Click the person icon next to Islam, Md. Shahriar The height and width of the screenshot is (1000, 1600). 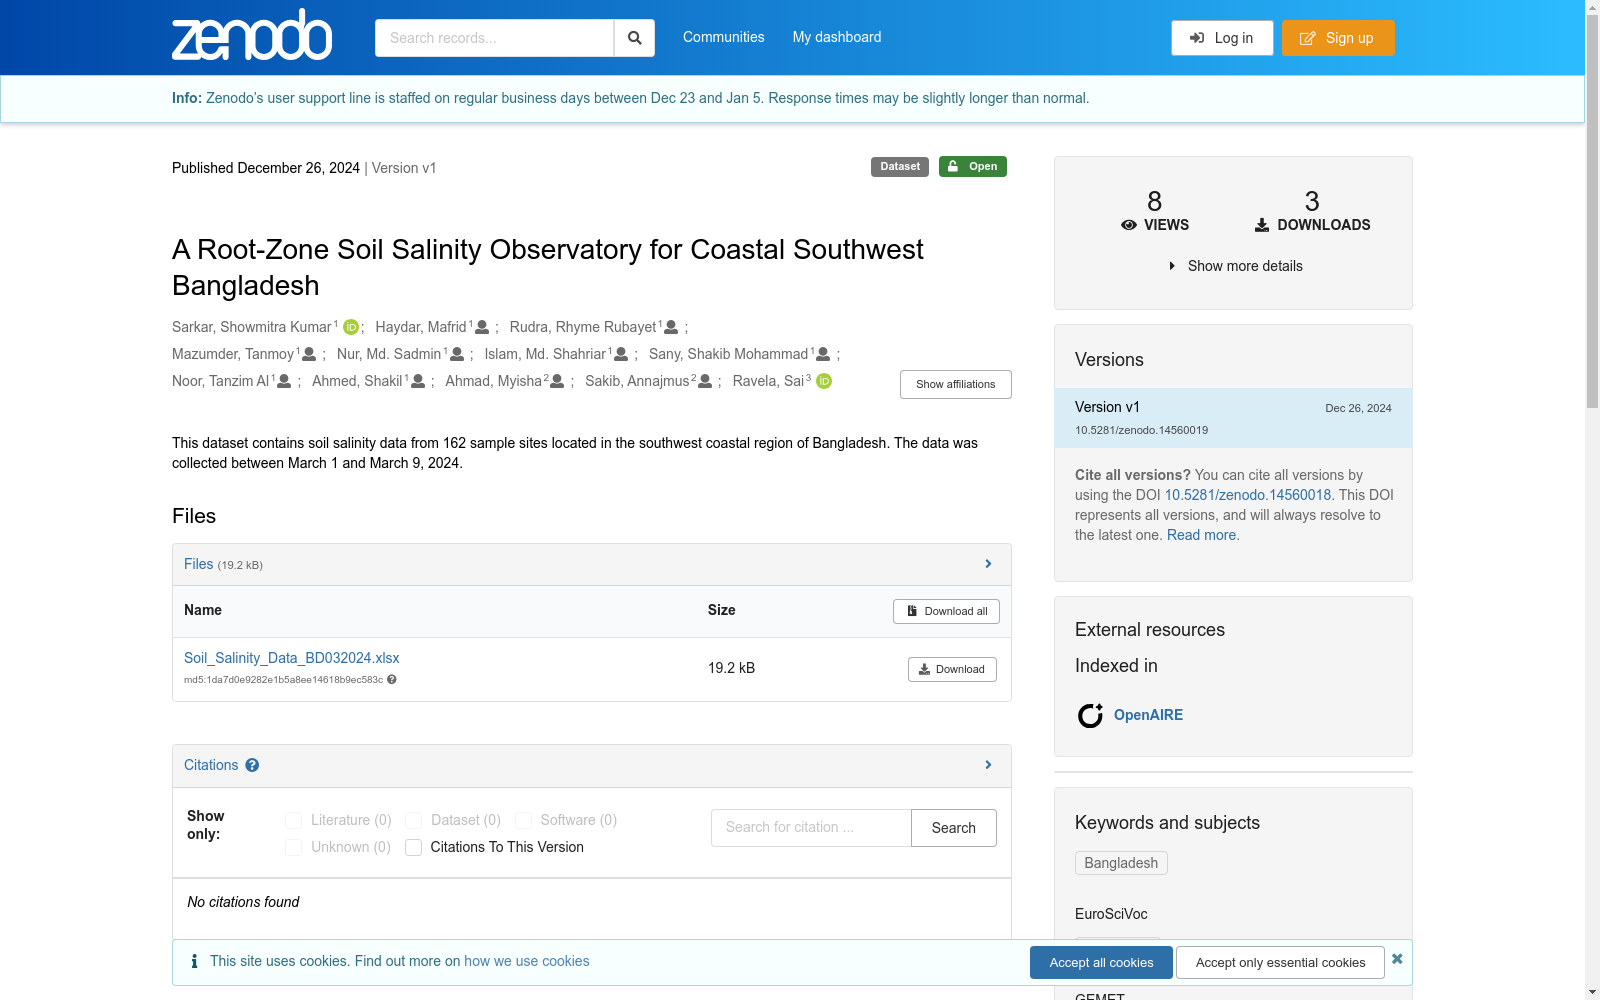tap(621, 354)
